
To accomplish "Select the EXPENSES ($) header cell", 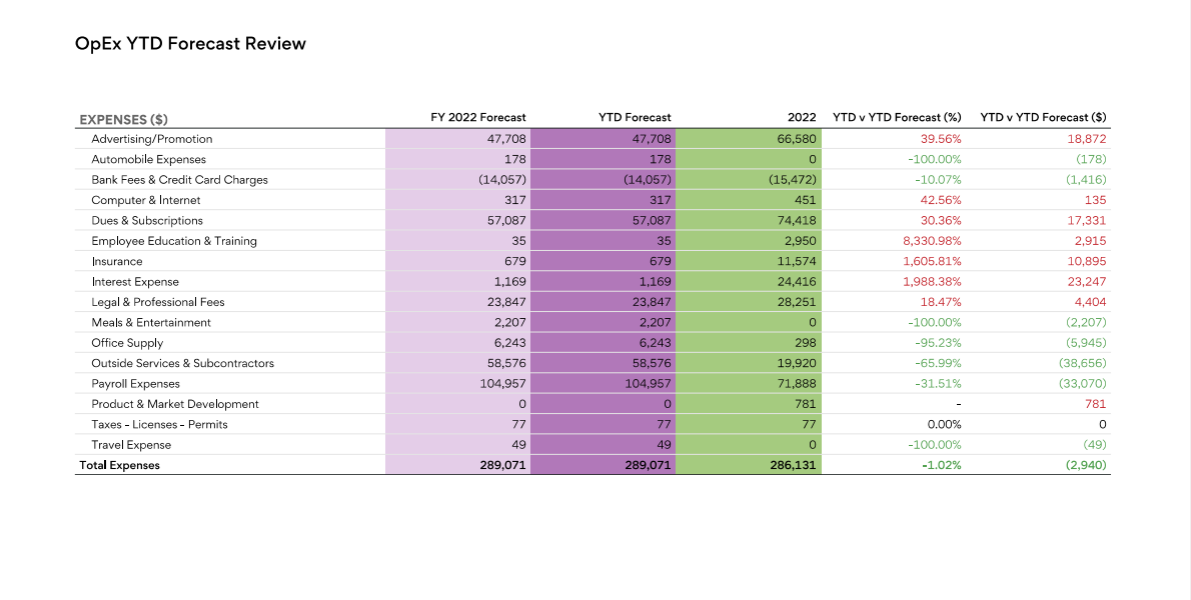I will coord(123,119).
